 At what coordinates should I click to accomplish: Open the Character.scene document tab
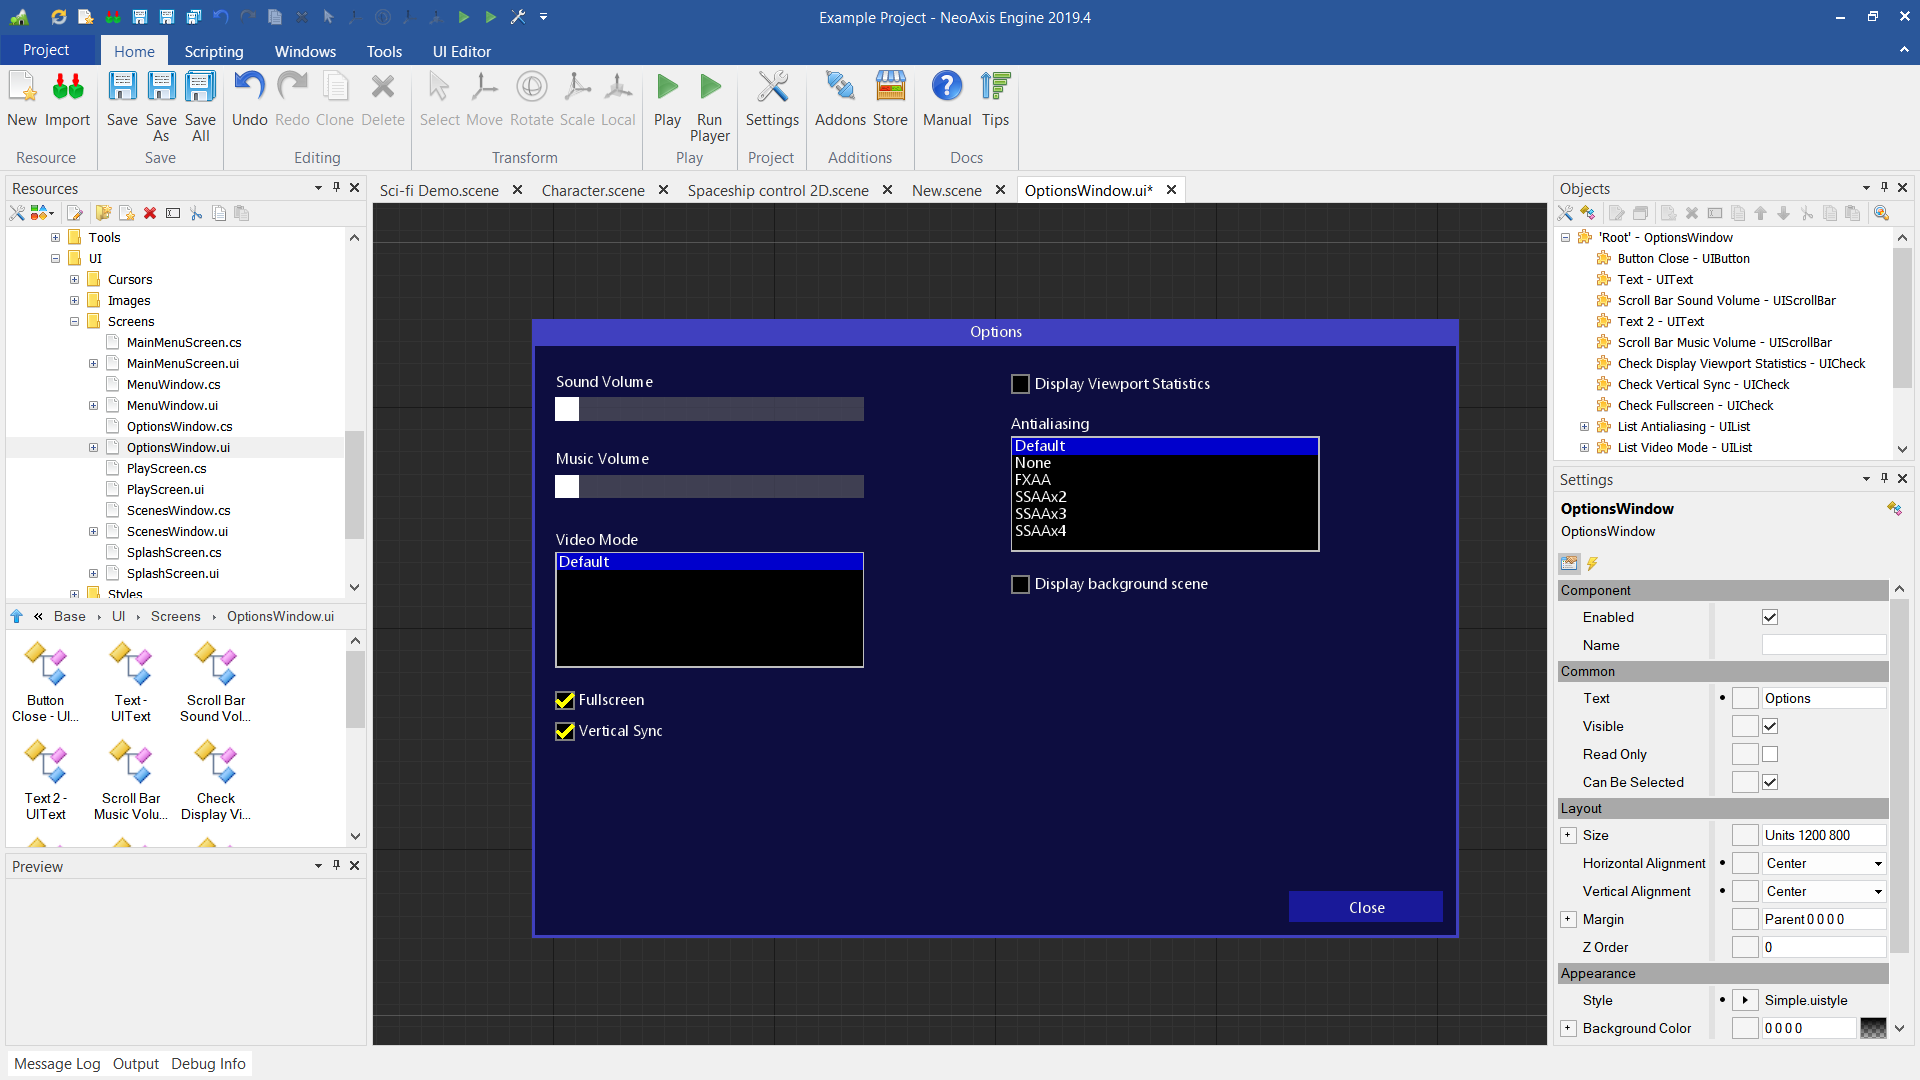(592, 190)
